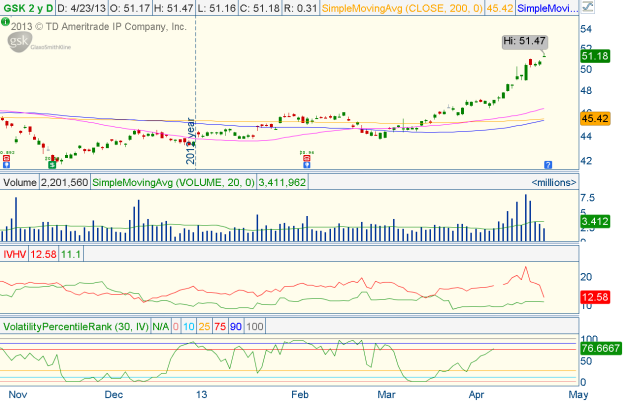Click the IVHV study label
The width and height of the screenshot is (625, 401).
pos(14,254)
